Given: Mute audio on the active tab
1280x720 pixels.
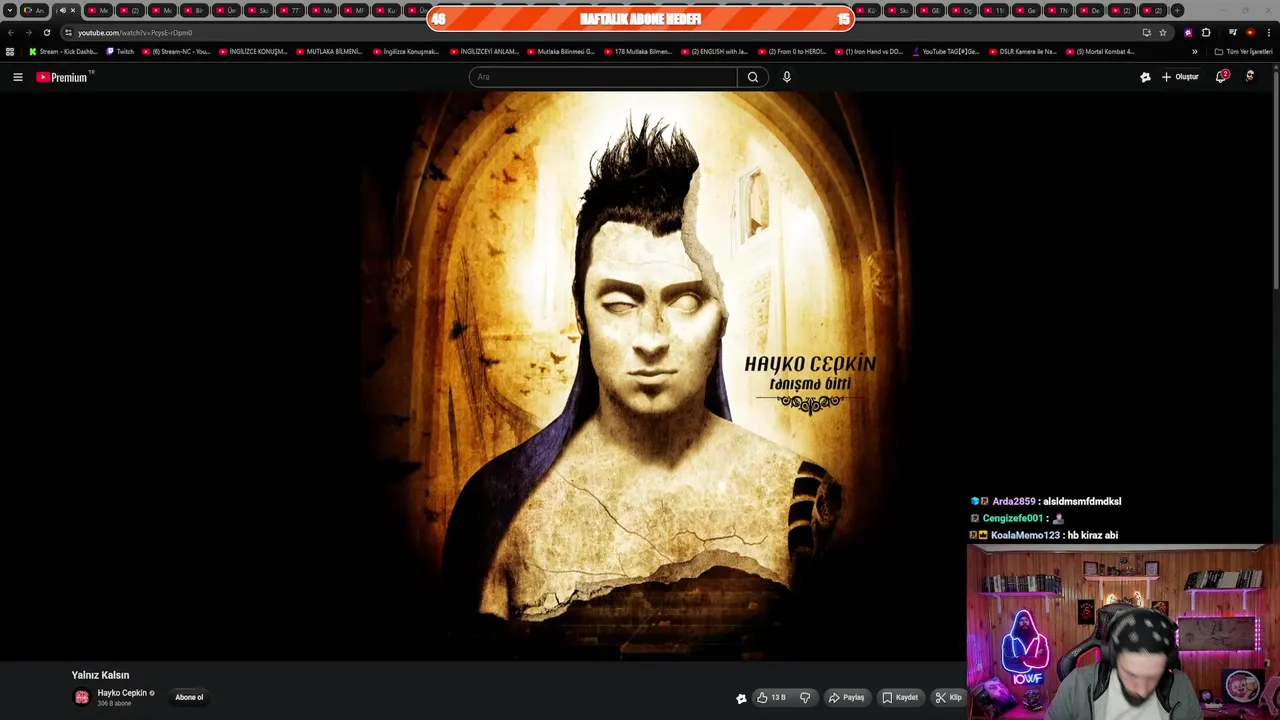Looking at the screenshot, I should [62, 10].
